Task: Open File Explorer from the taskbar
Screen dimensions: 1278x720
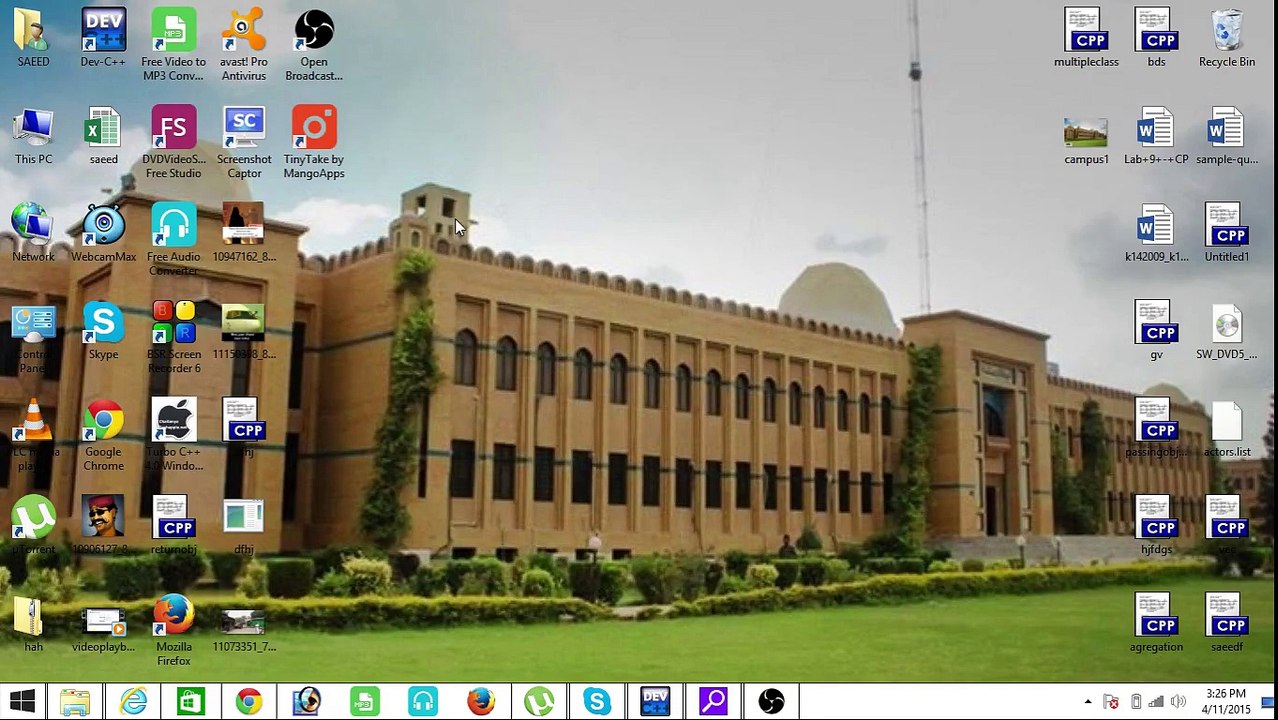Action: [75, 701]
